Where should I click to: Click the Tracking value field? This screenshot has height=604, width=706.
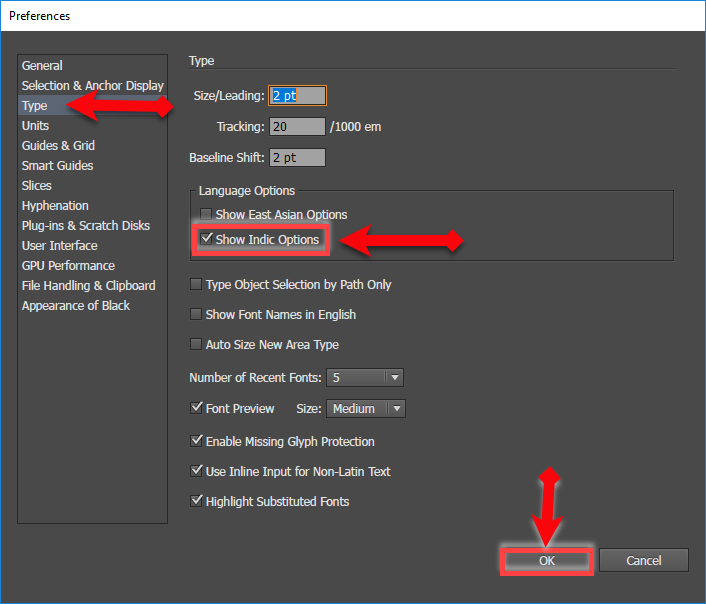click(x=298, y=127)
